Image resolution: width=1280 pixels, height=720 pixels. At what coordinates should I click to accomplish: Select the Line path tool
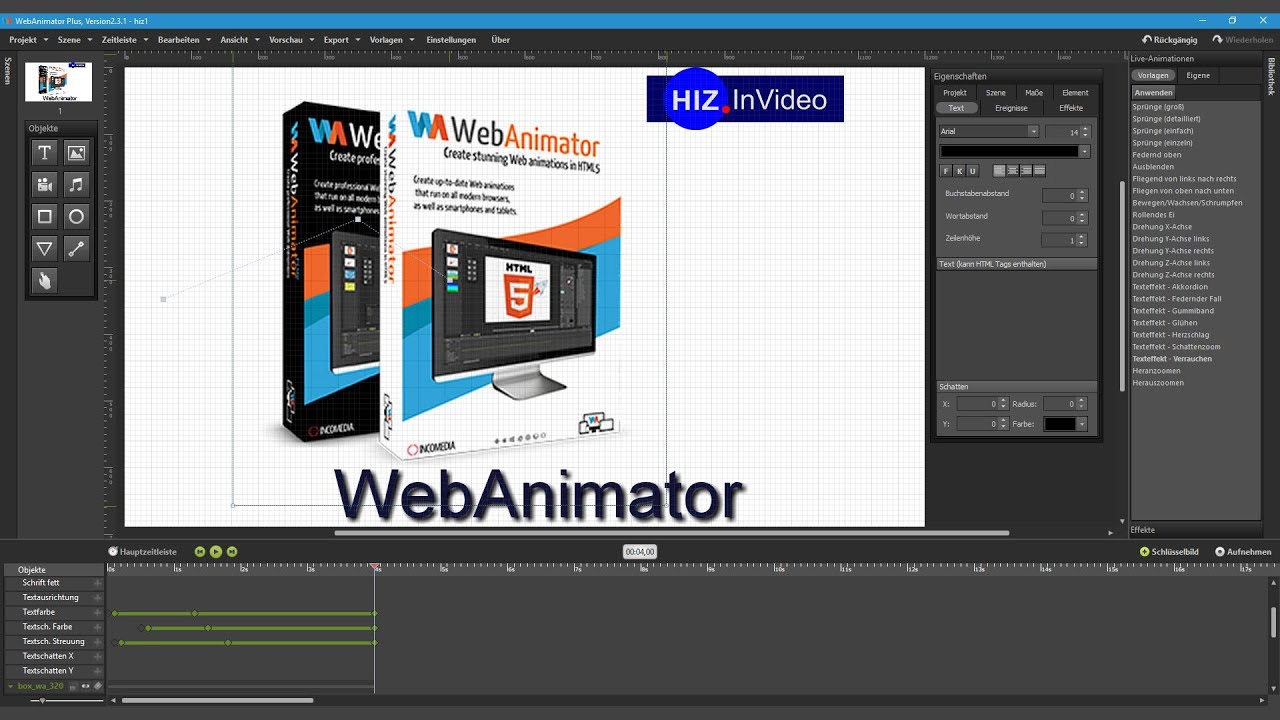(76, 248)
